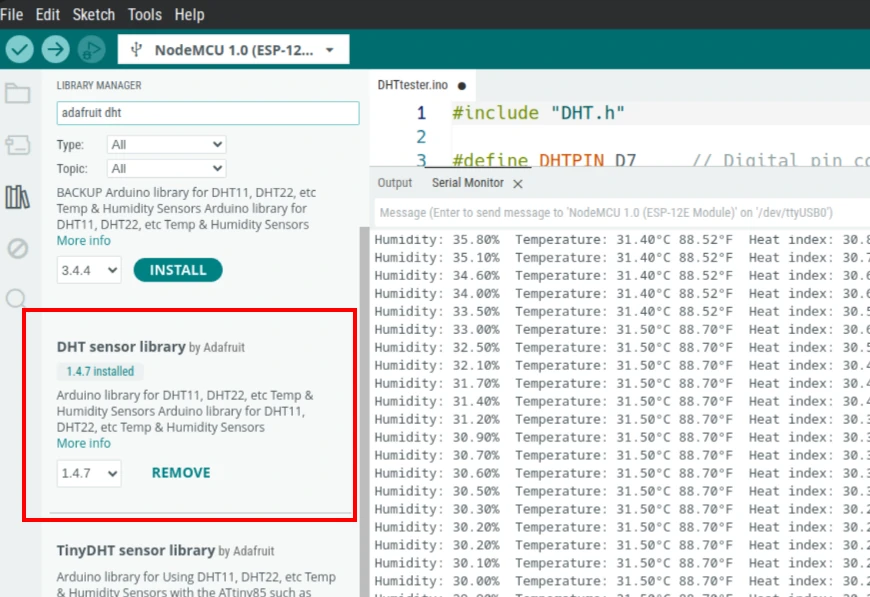Click code line #include "DHT.h"
The width and height of the screenshot is (870, 597).
(538, 113)
